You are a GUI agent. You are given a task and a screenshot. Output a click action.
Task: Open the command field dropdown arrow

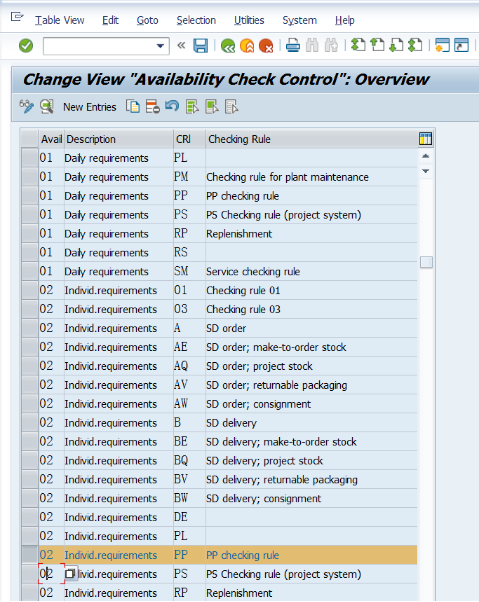pyautogui.click(x=160, y=46)
